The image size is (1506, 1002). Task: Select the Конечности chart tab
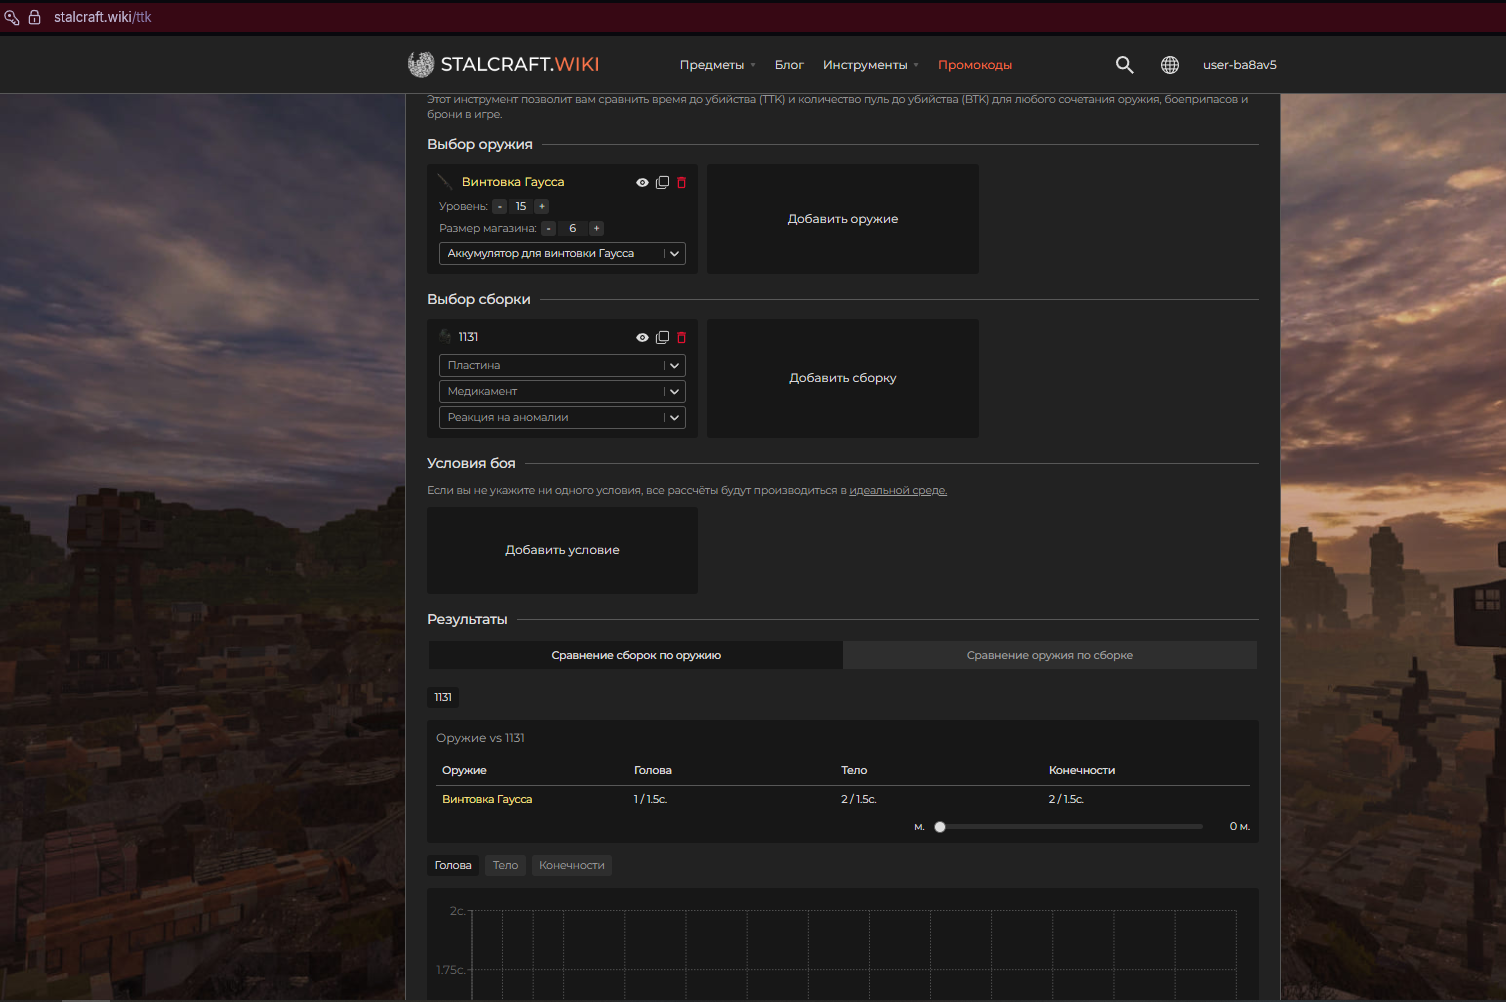[572, 865]
